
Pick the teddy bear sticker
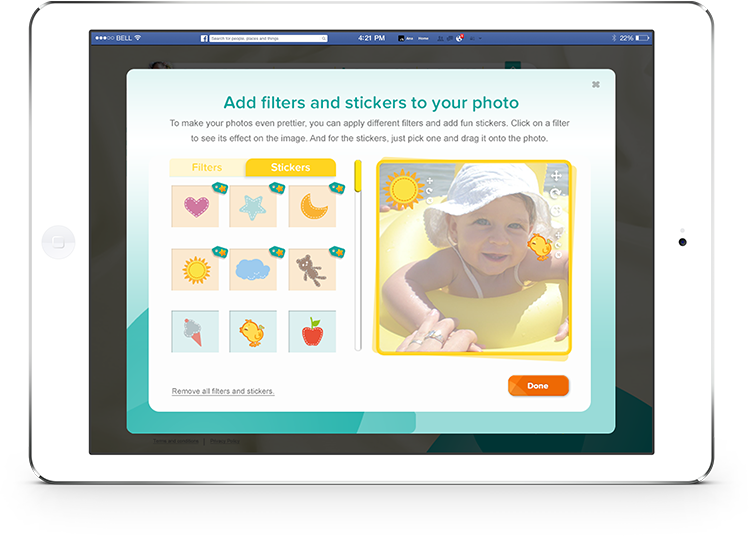coord(312,269)
